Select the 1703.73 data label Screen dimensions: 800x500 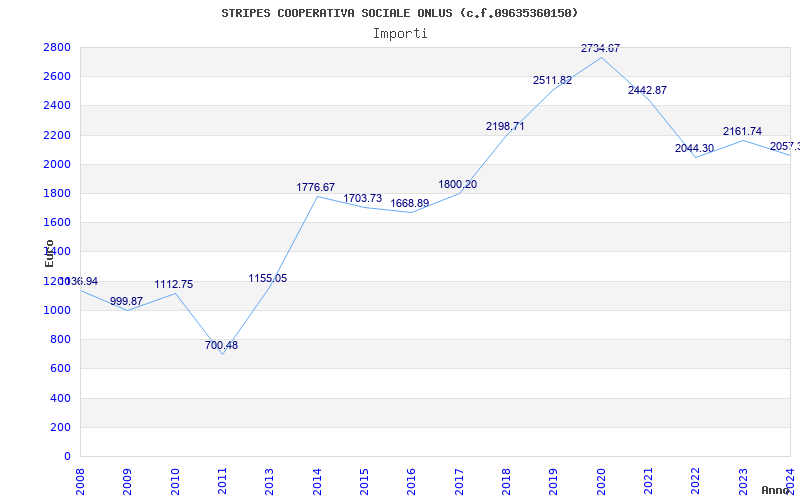(x=363, y=198)
